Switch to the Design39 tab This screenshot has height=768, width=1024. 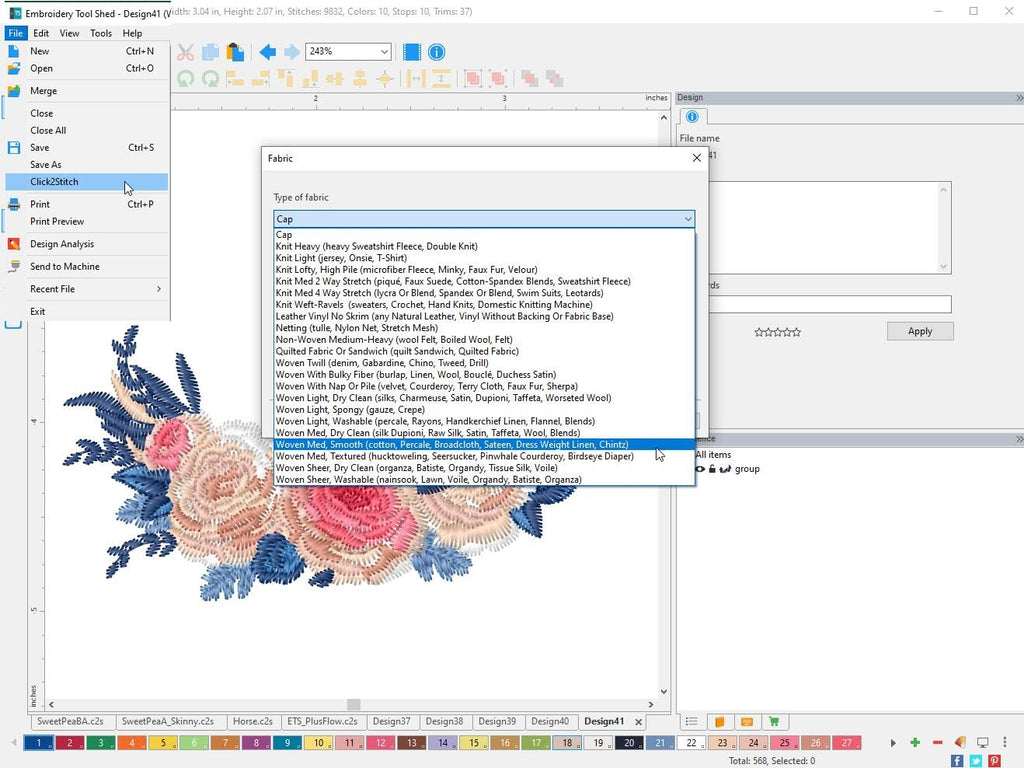tap(497, 722)
